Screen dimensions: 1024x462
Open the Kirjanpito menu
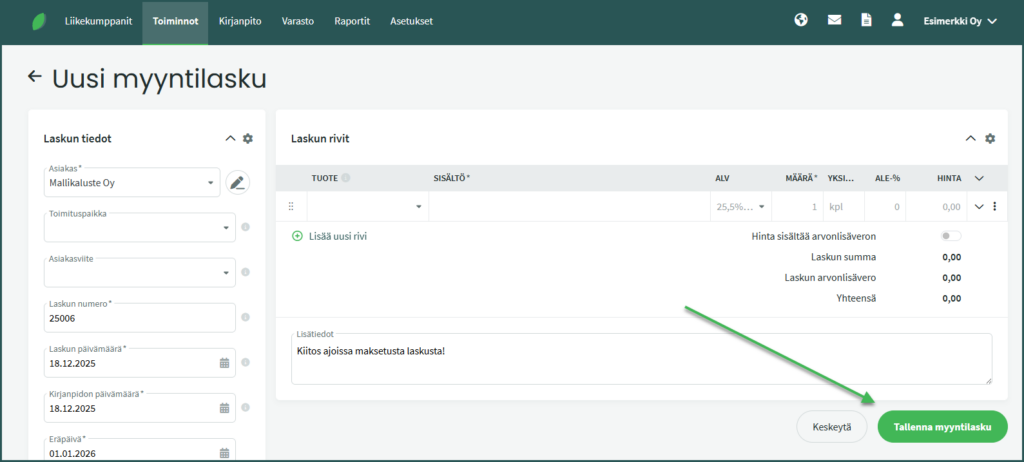point(240,21)
